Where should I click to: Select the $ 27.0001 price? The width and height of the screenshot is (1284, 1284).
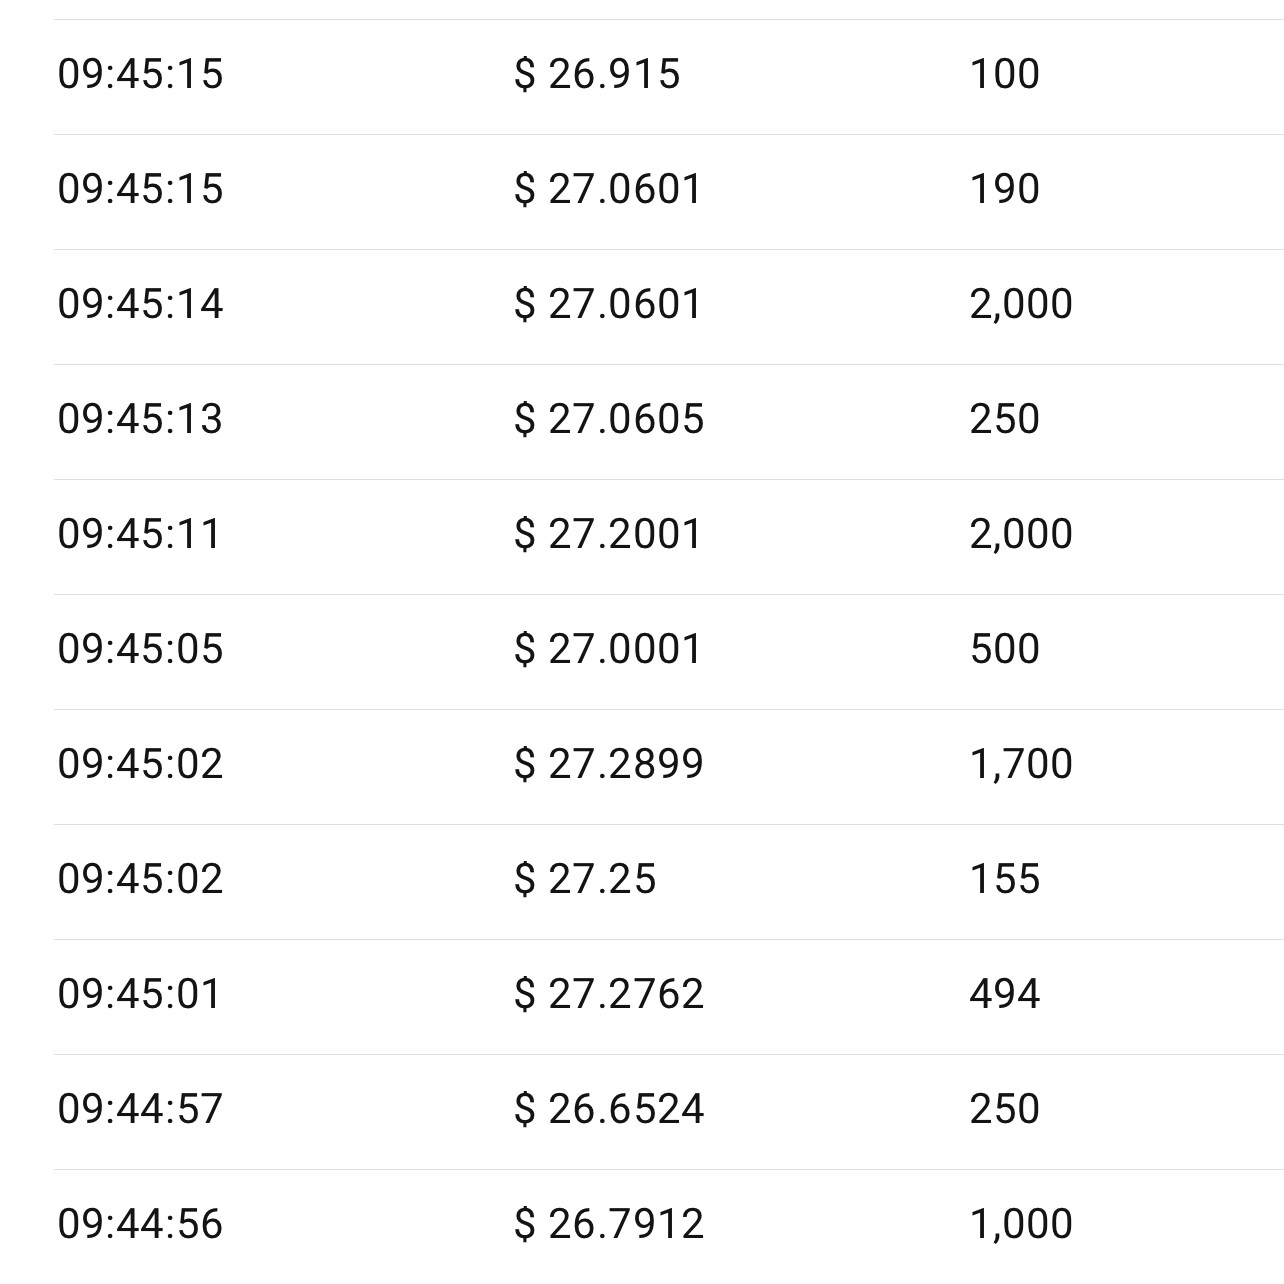[x=608, y=649]
